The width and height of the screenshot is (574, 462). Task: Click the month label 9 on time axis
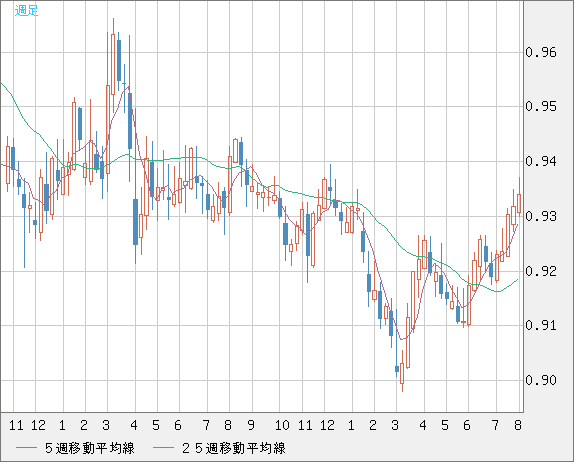pos(251,425)
